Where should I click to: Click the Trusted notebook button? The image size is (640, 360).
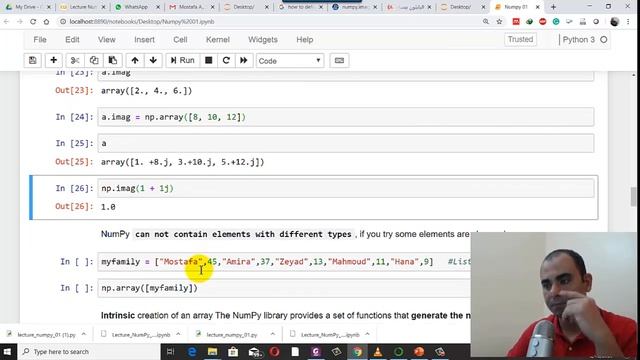[520, 39]
